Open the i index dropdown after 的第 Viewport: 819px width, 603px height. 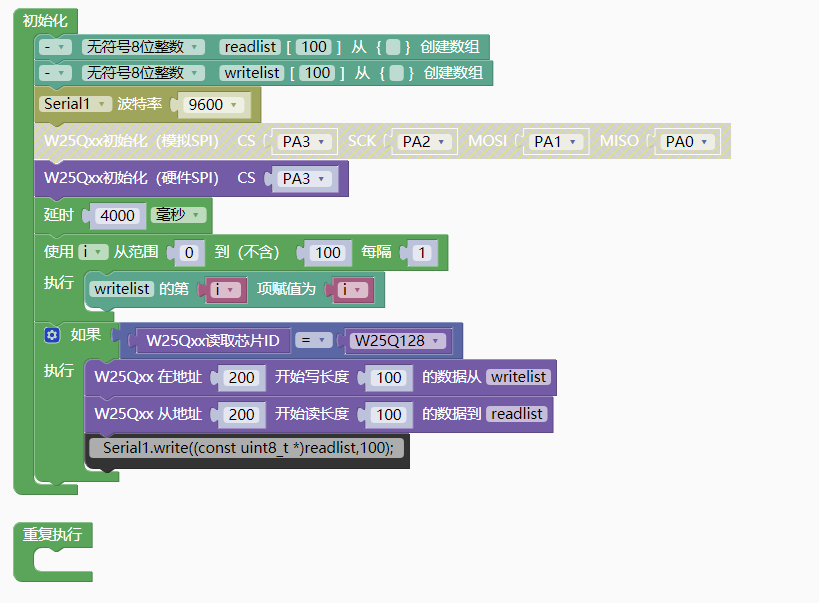pos(225,289)
